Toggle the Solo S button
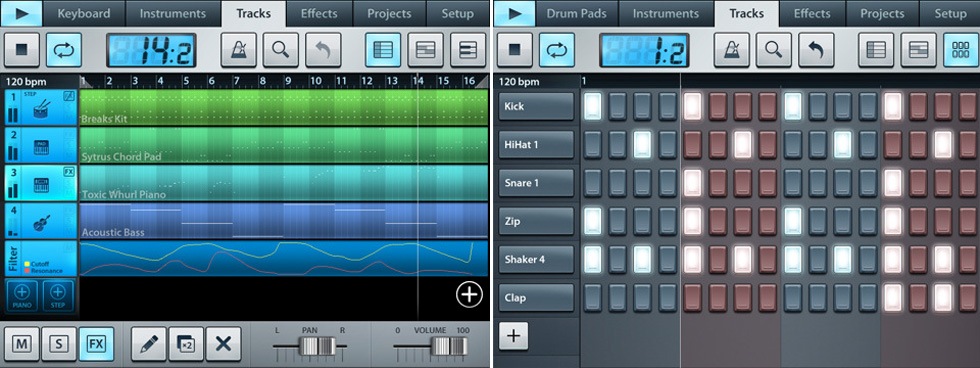The width and height of the screenshot is (980, 368). point(59,344)
